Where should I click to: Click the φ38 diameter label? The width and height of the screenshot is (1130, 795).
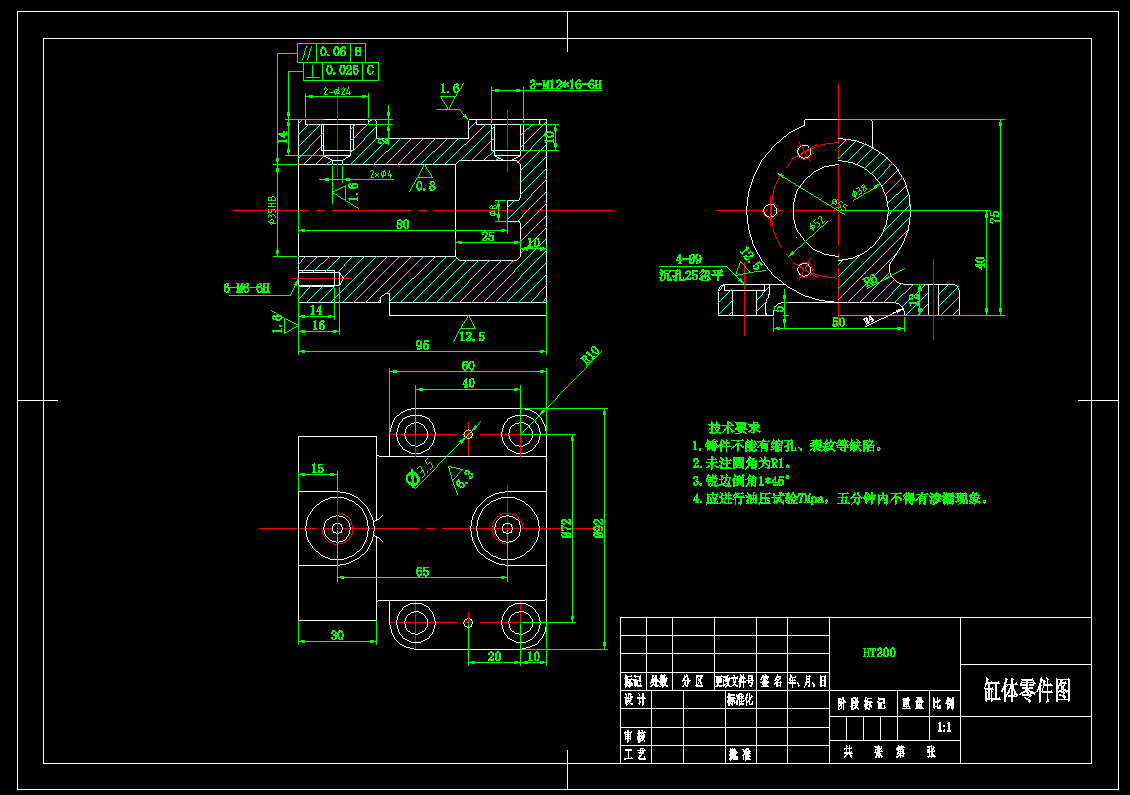(x=860, y=191)
